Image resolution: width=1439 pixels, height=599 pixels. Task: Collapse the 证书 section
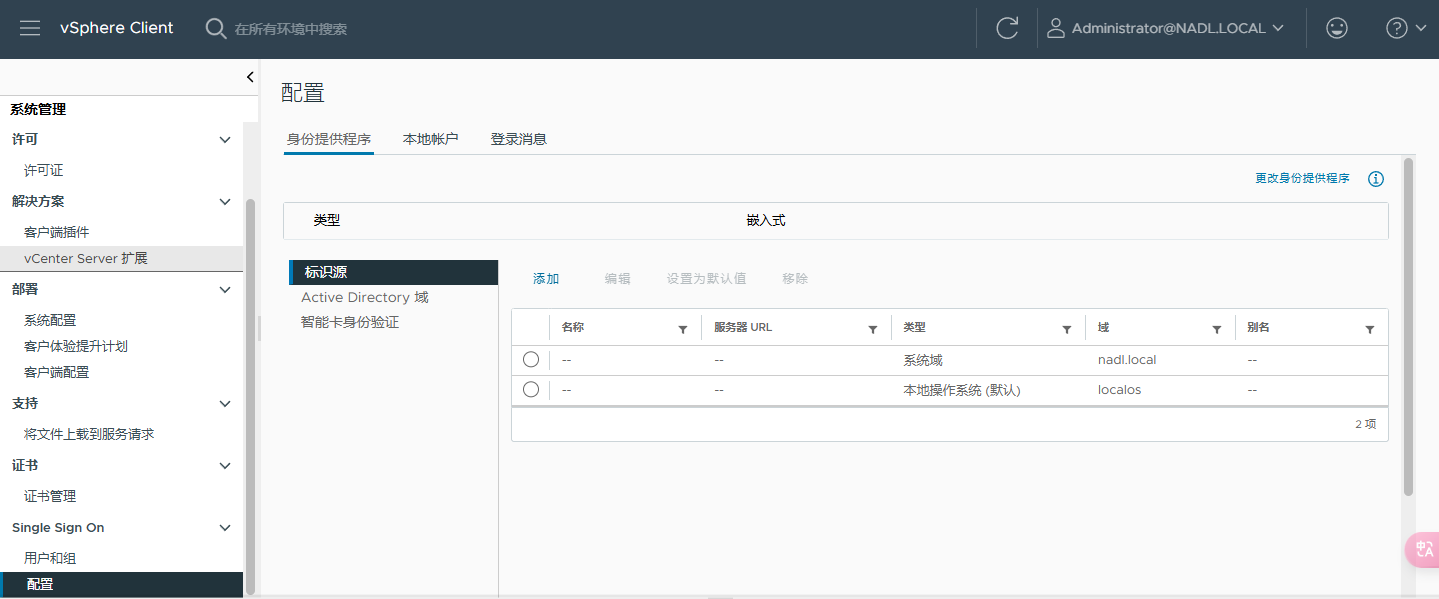225,466
